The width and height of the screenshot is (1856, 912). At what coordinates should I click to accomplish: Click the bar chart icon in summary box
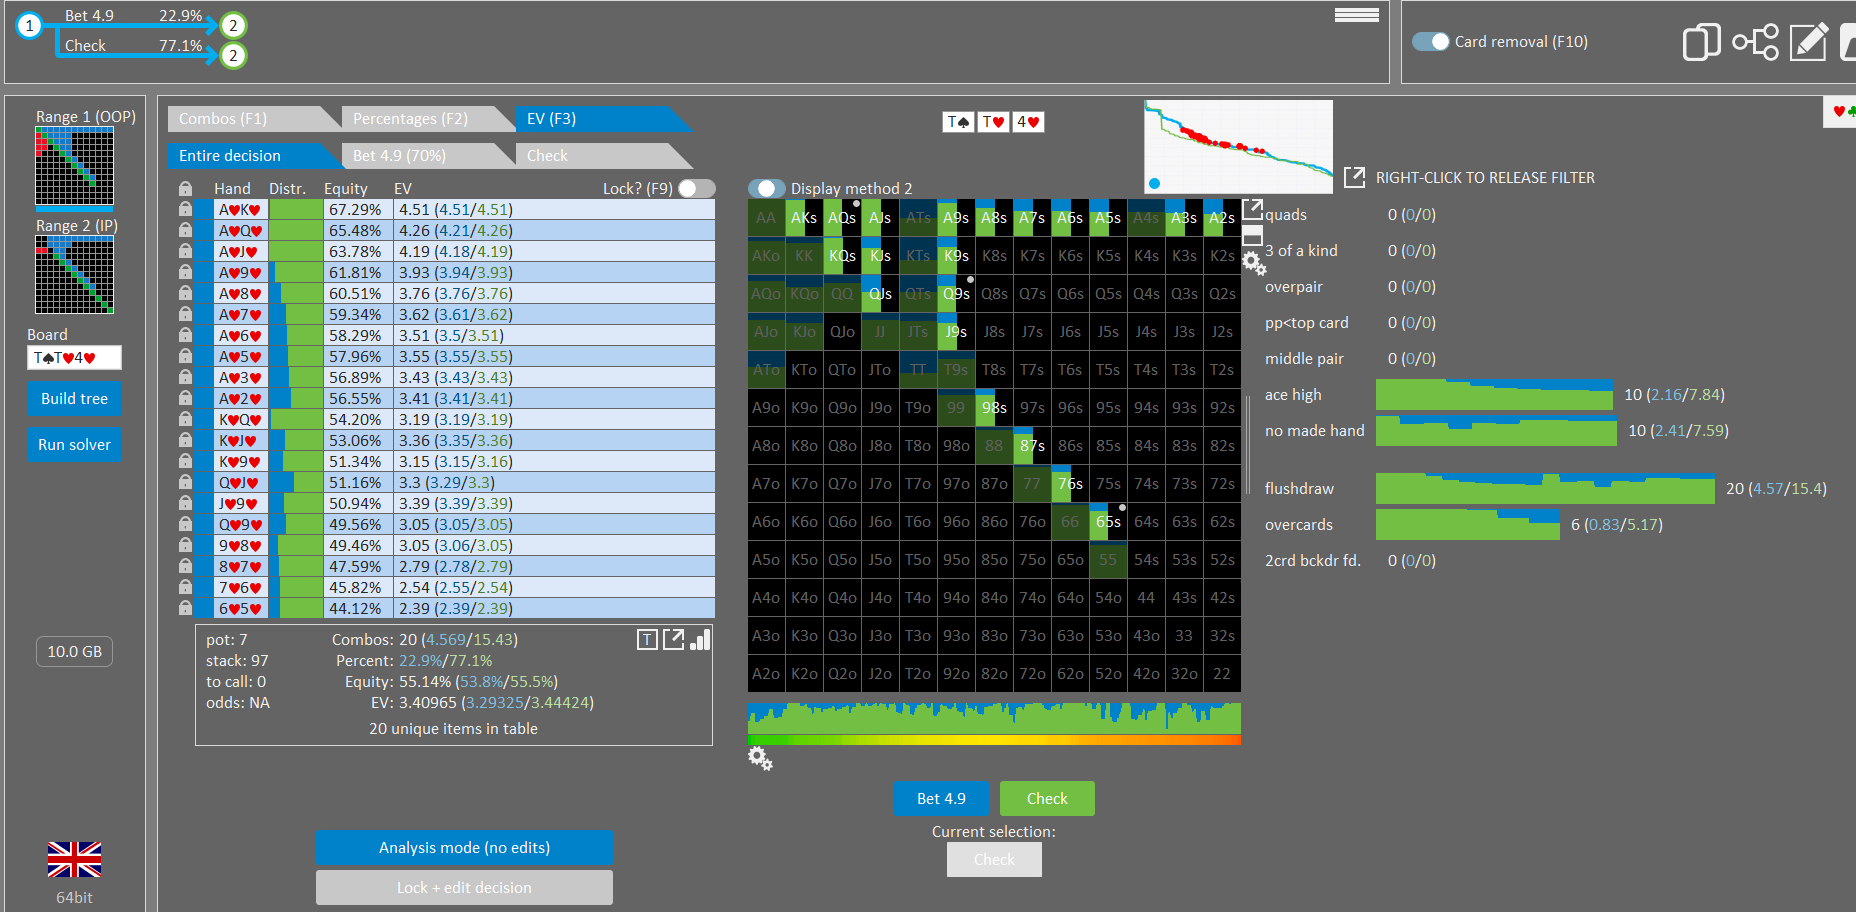click(700, 639)
